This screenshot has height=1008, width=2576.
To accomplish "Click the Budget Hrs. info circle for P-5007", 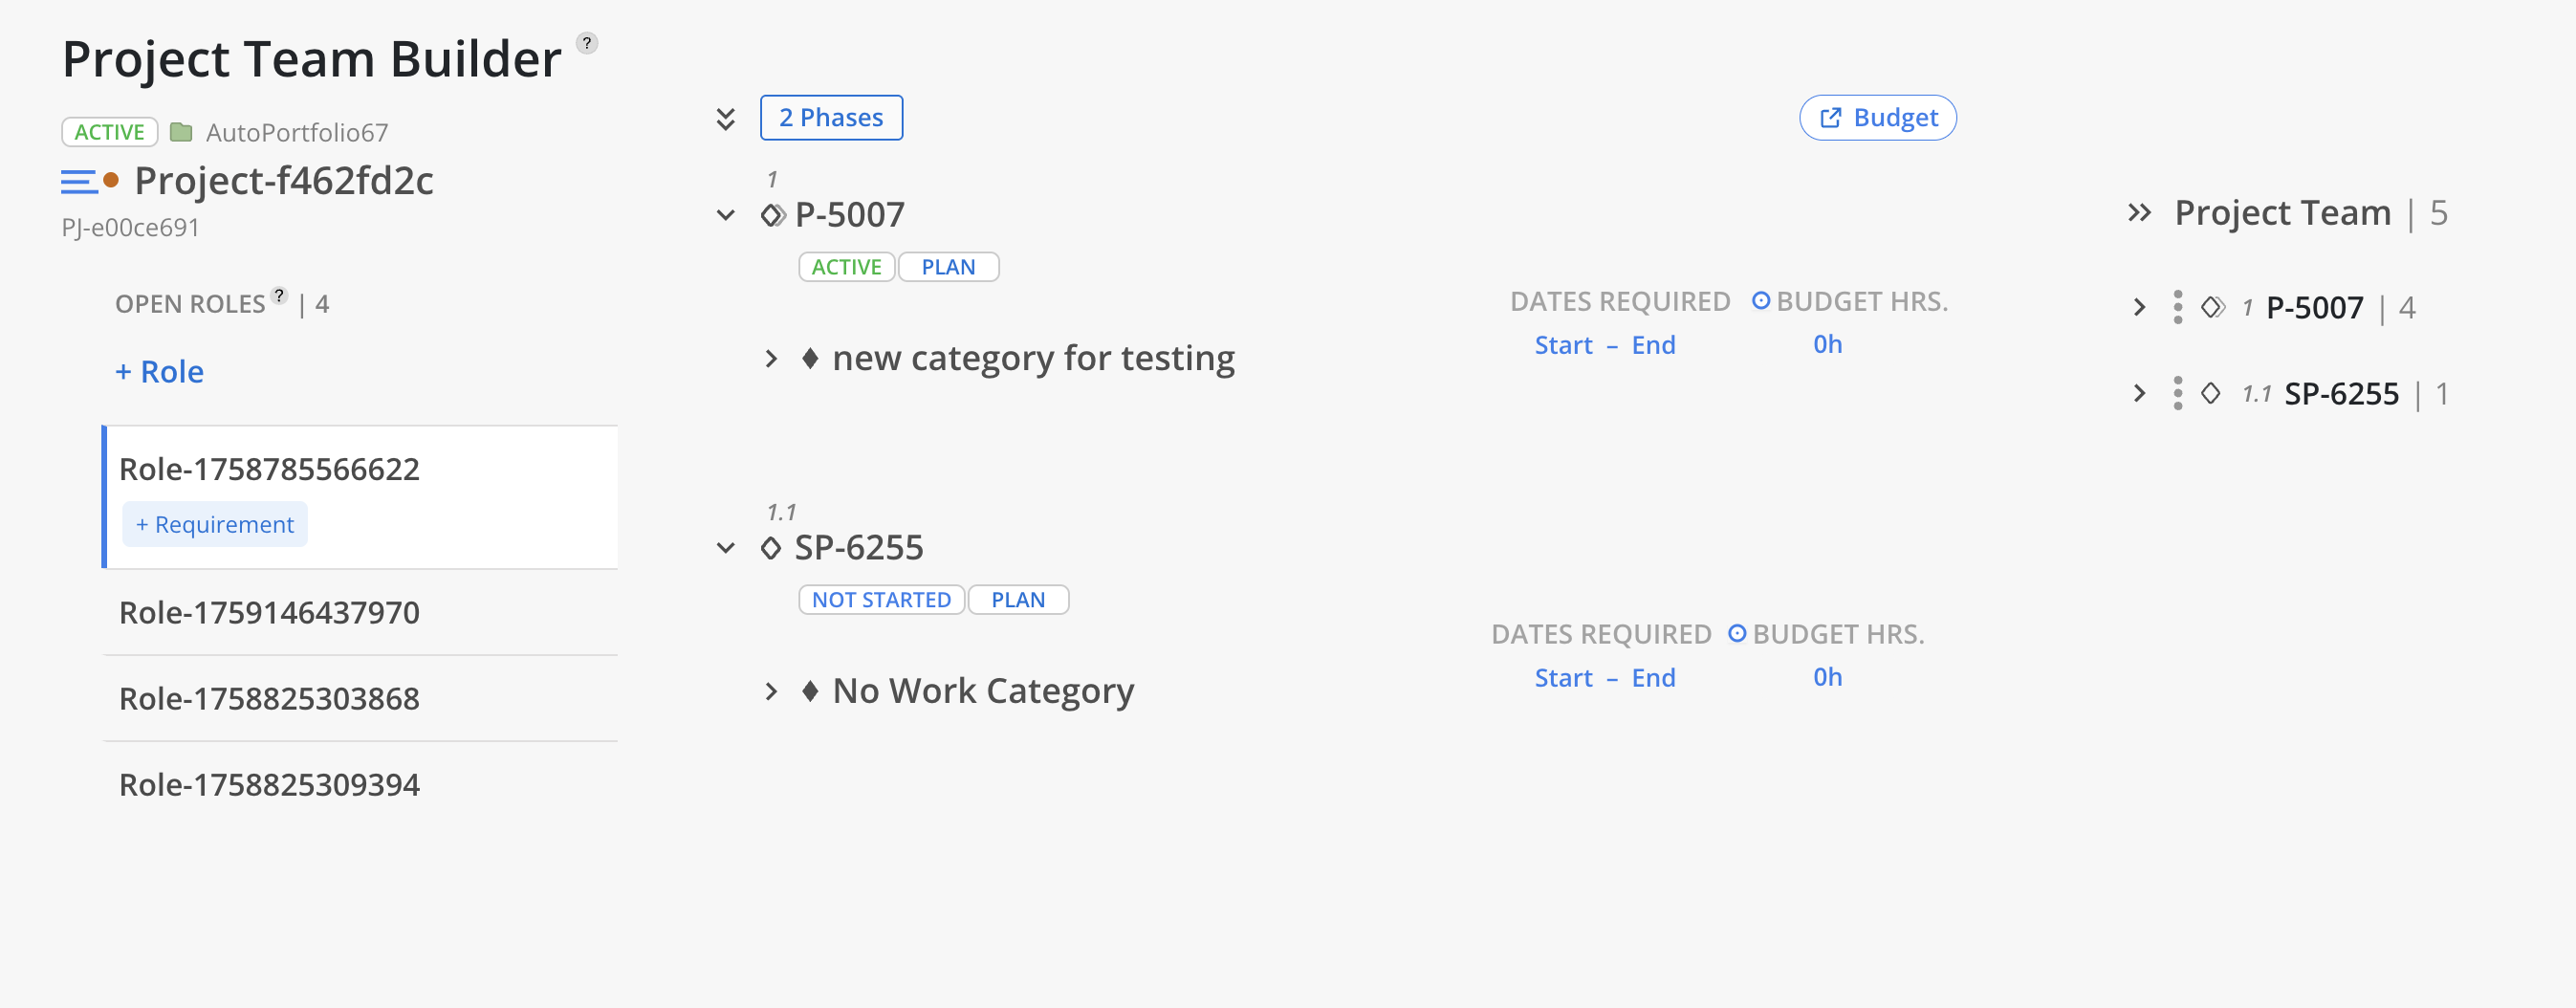I will pos(1761,301).
